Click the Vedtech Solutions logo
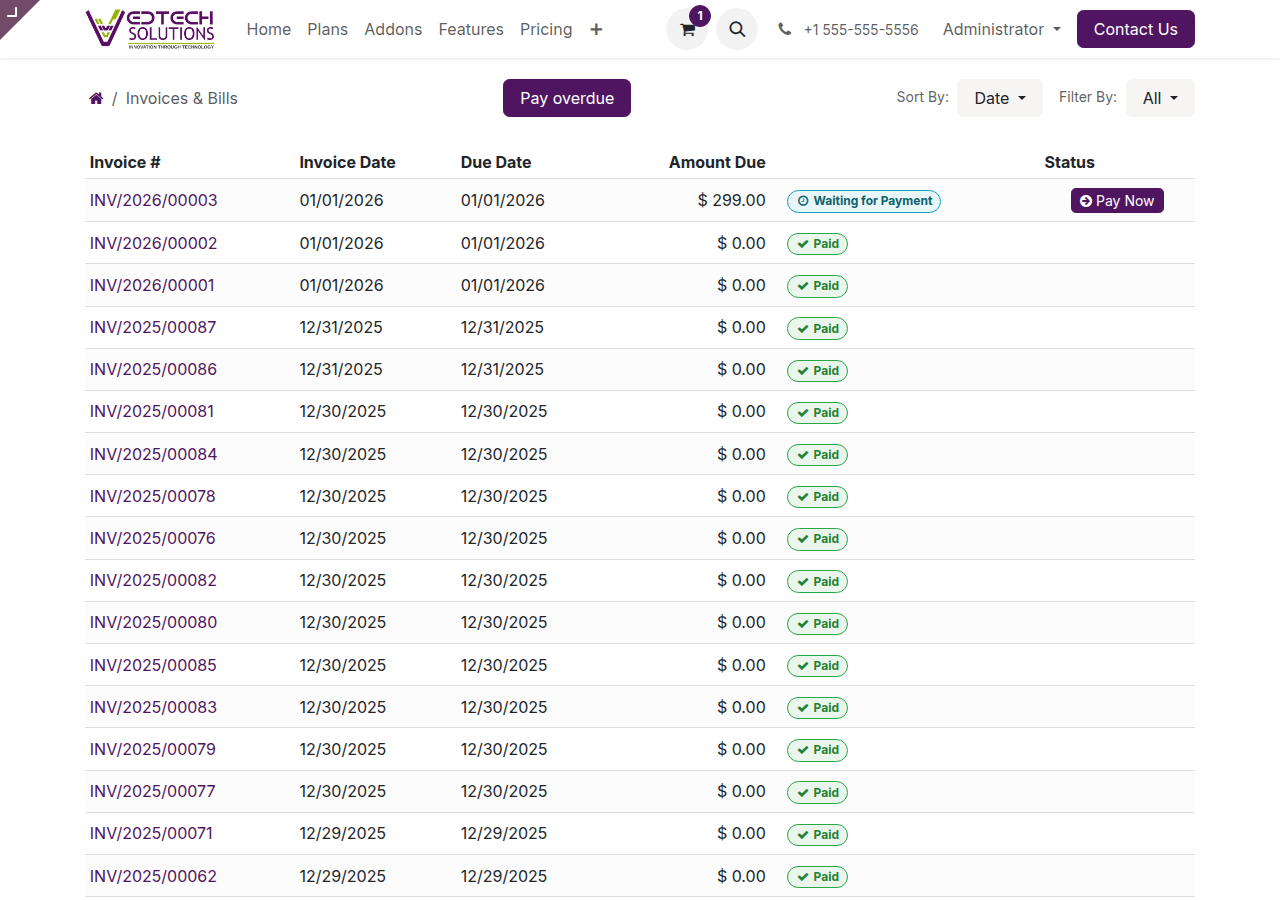1280x900 pixels. click(x=151, y=29)
